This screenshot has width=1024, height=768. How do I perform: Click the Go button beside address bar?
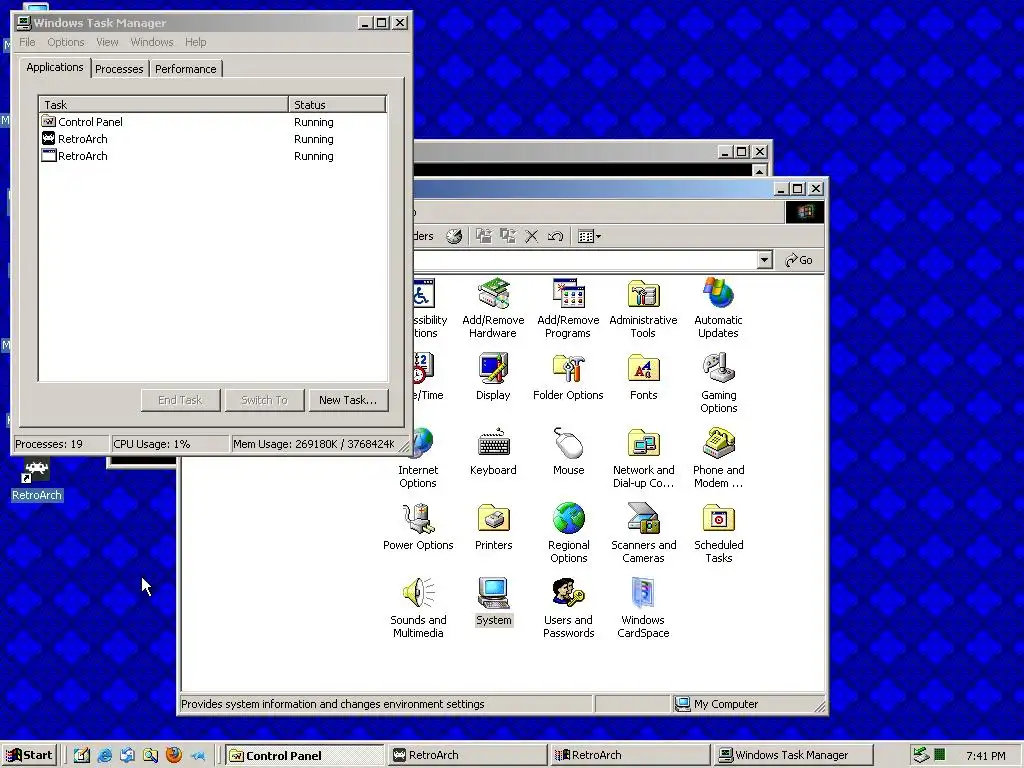(799, 260)
